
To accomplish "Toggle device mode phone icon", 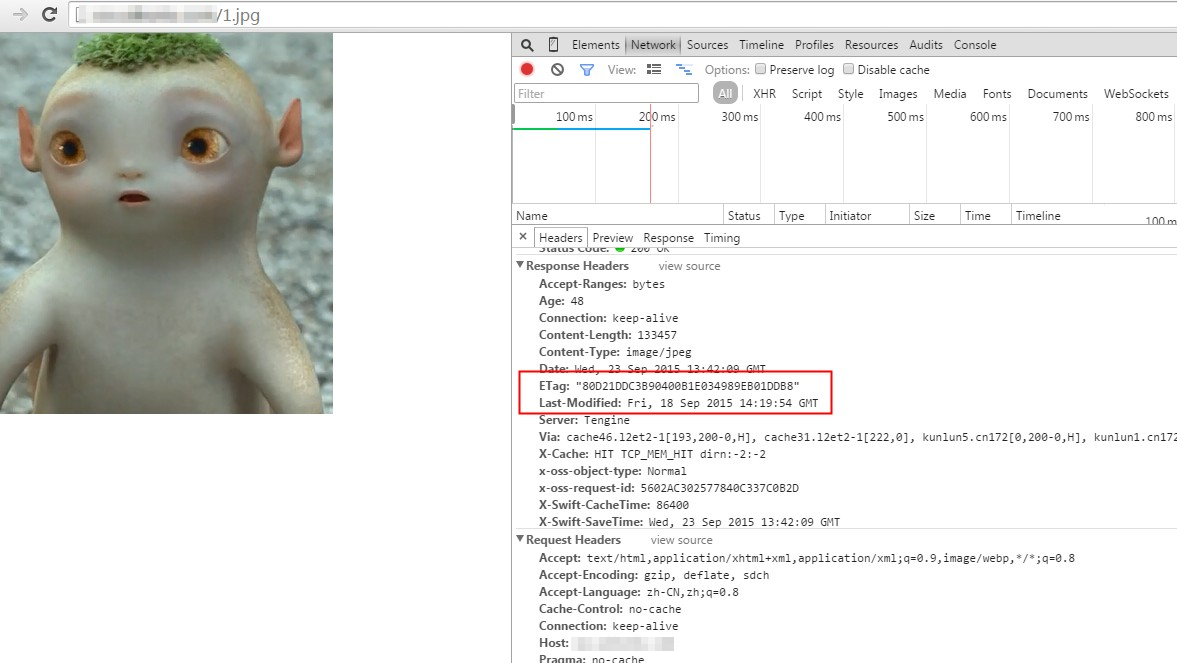I will click(553, 45).
